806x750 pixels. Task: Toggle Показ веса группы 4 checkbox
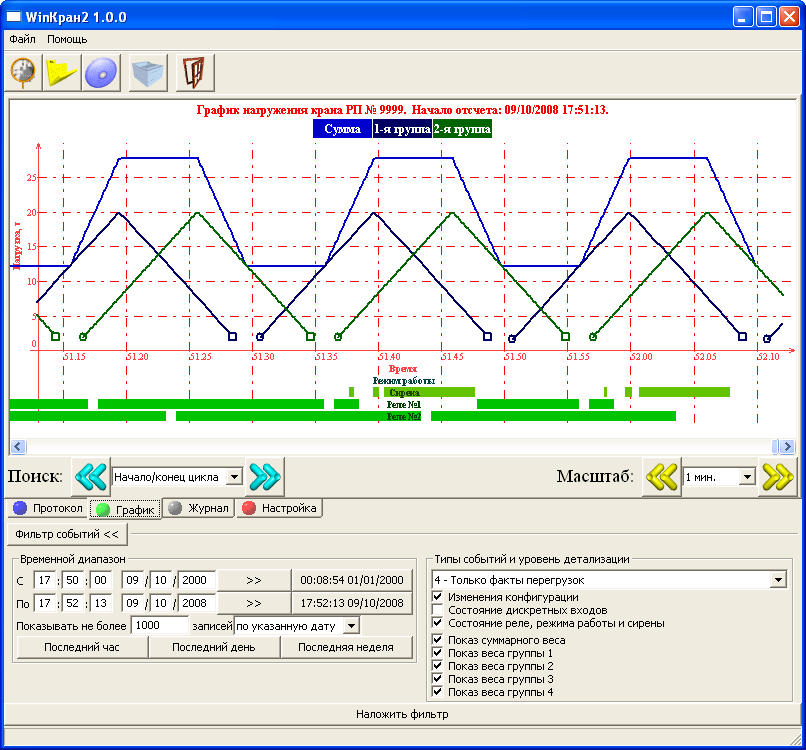(x=437, y=692)
